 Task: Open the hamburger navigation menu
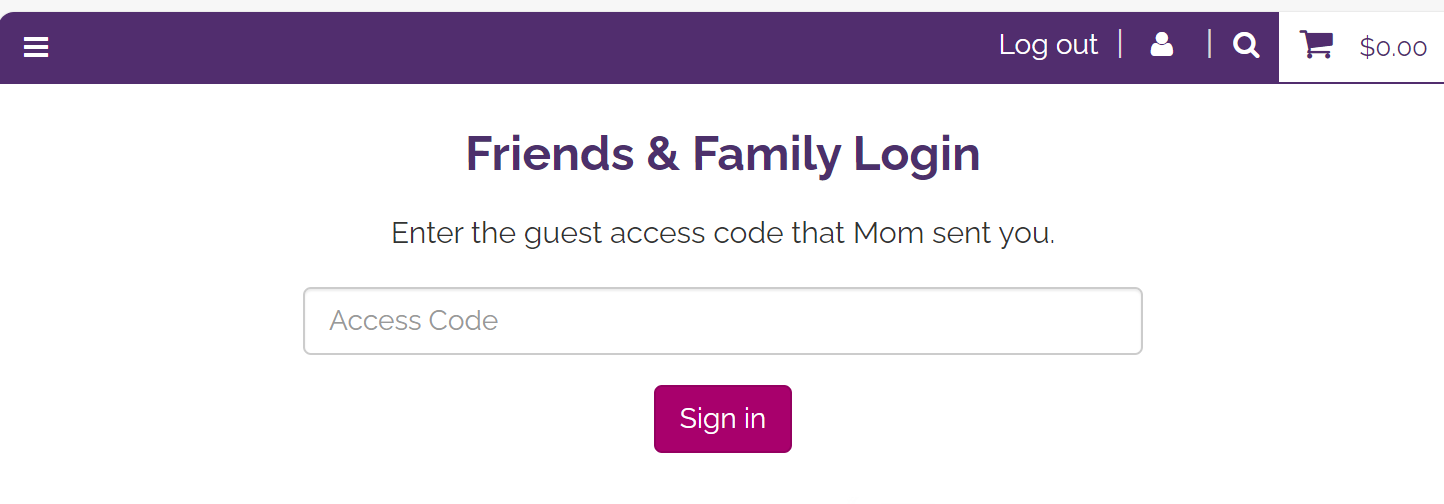point(36,47)
